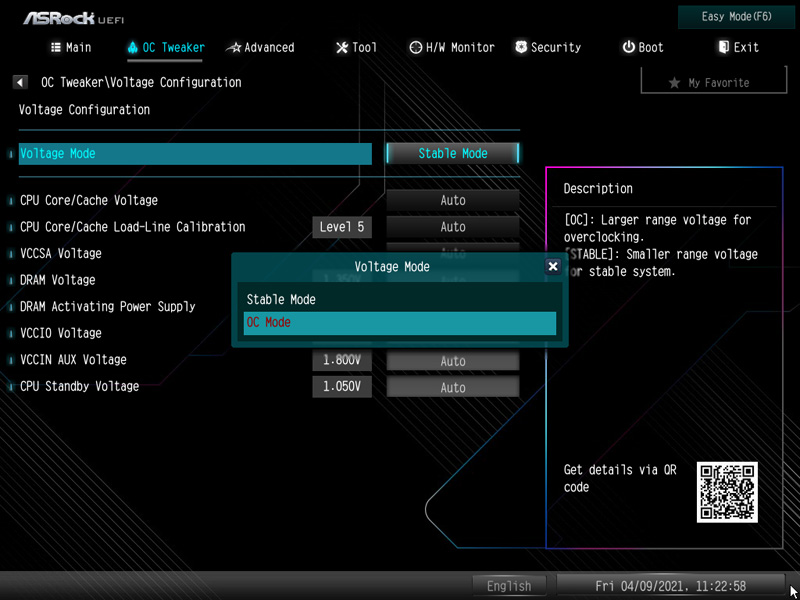The width and height of the screenshot is (800, 600).
Task: Switch to the Advanced tab
Action: (260, 47)
